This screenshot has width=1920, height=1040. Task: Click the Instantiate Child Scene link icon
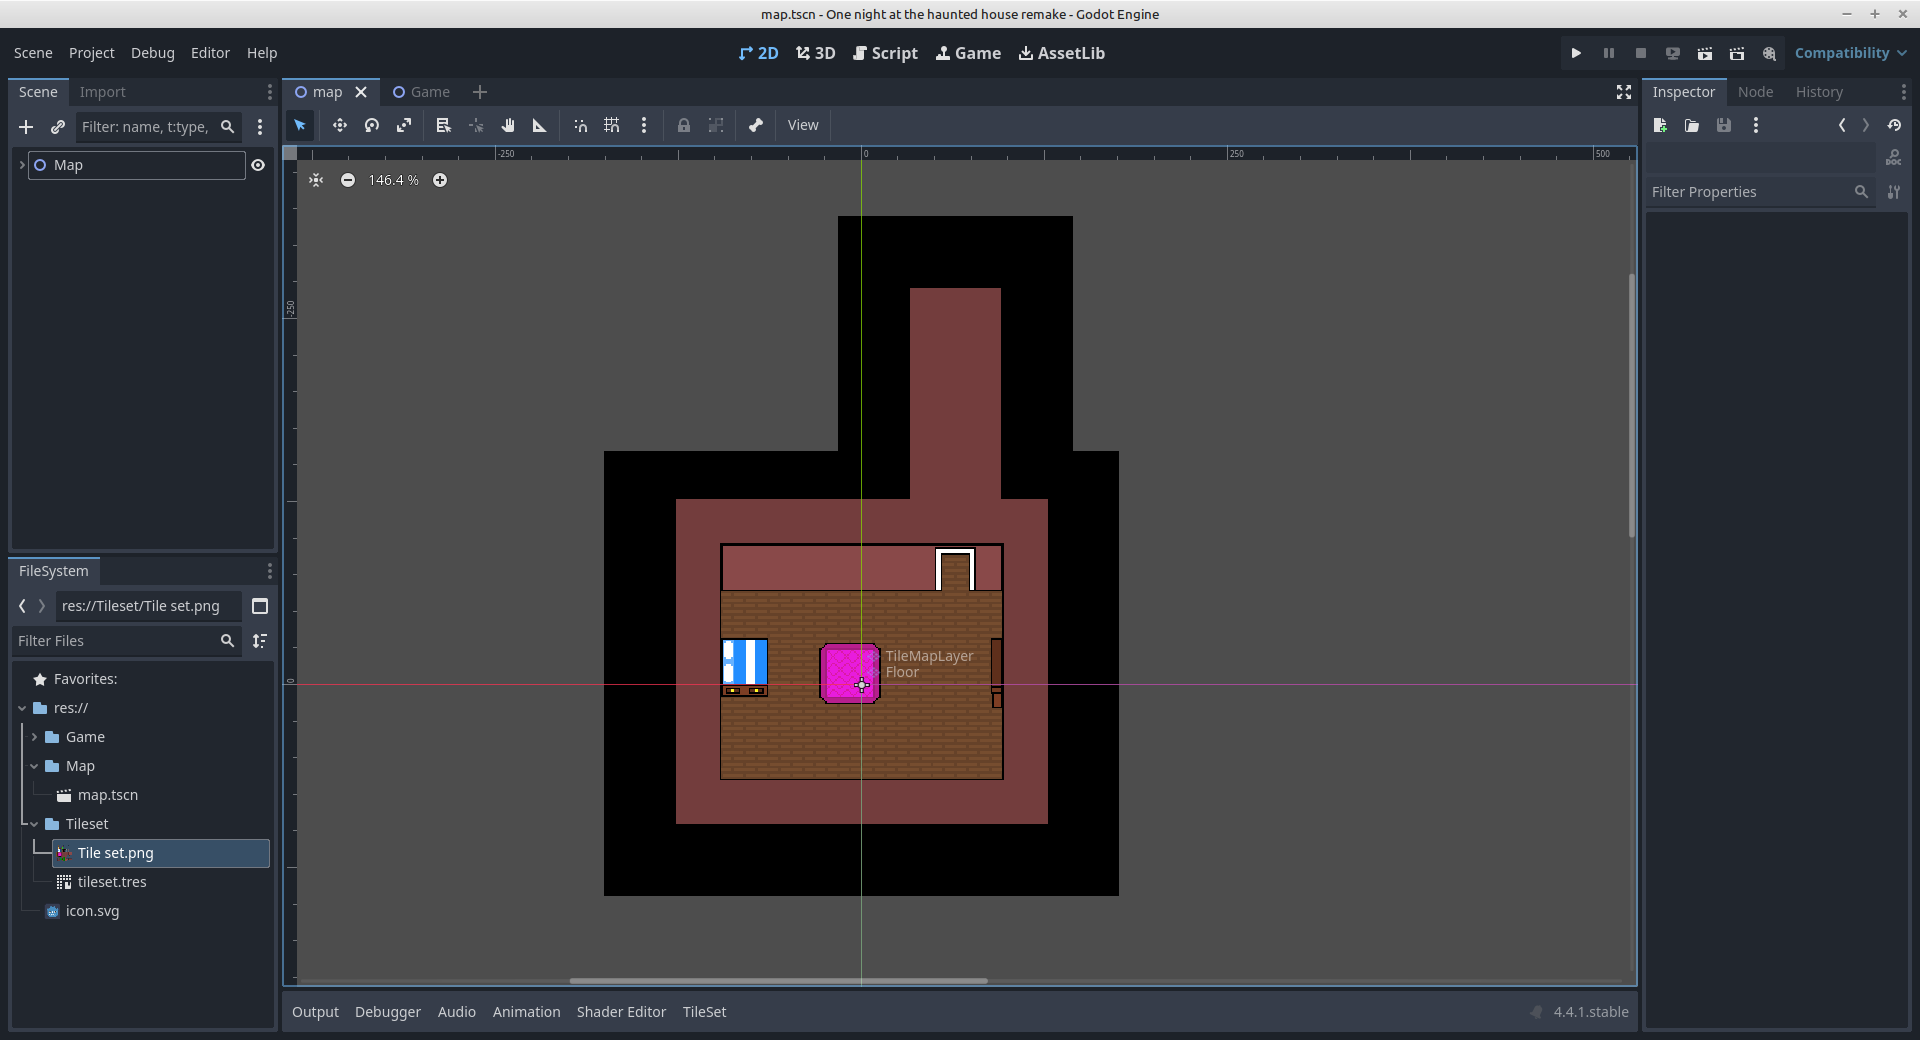(x=58, y=127)
